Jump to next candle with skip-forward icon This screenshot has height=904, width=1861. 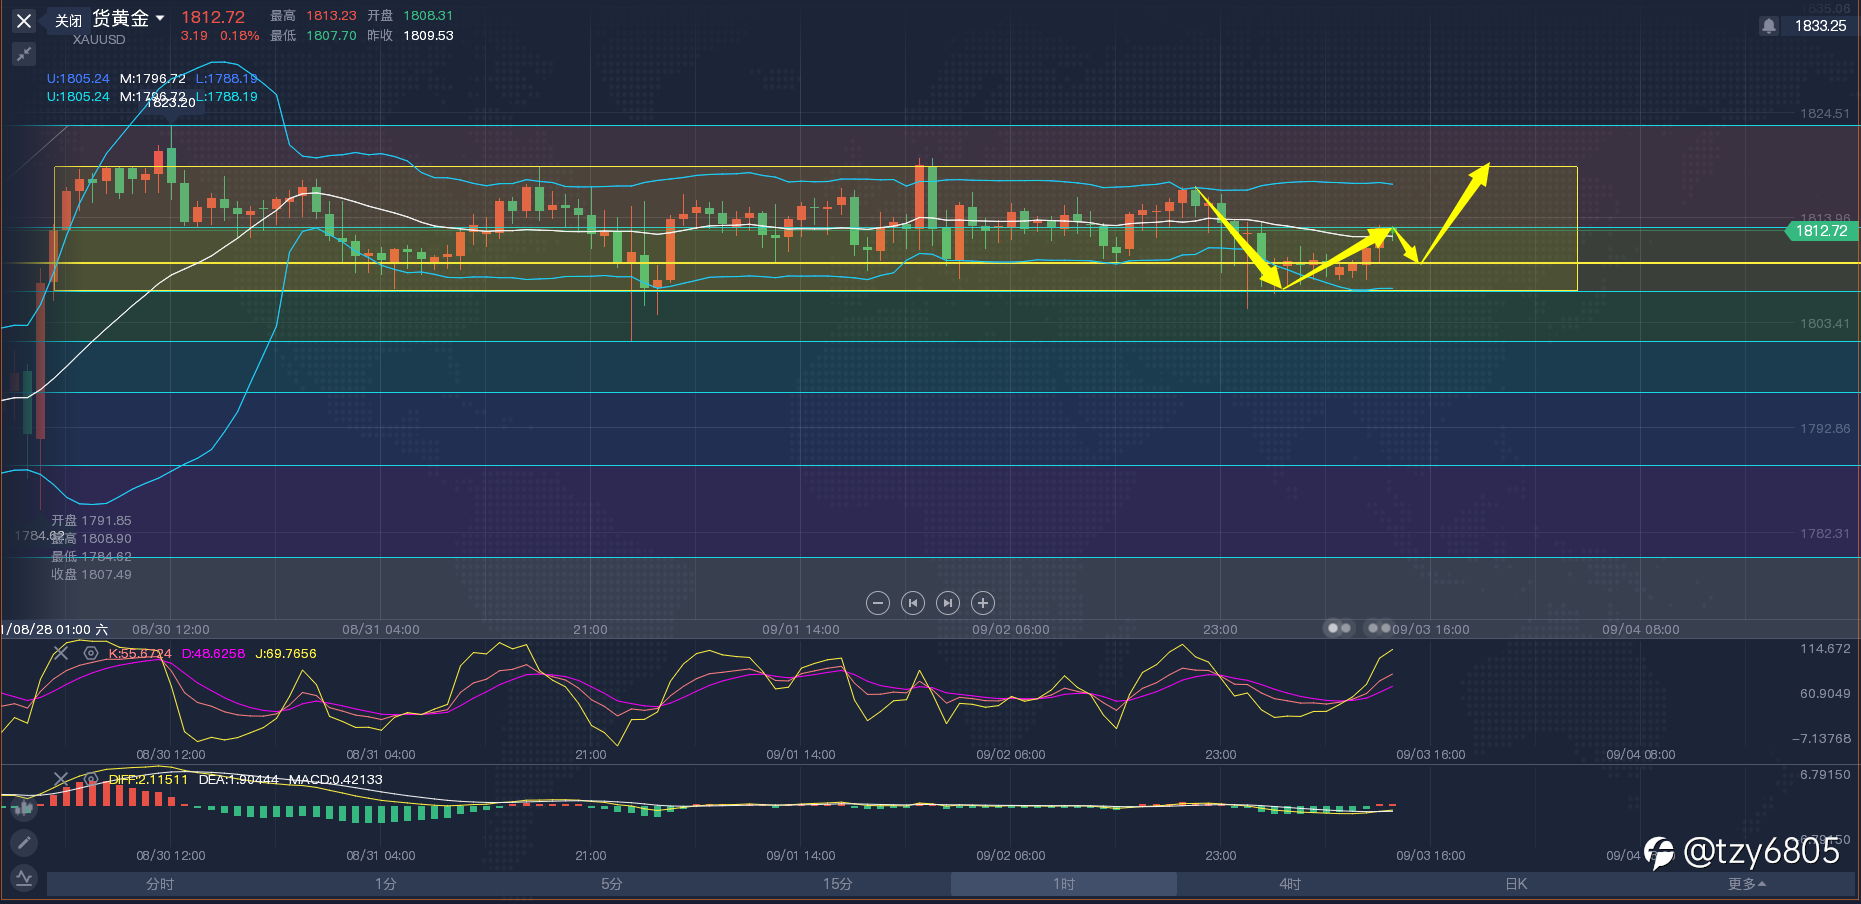[x=948, y=603]
